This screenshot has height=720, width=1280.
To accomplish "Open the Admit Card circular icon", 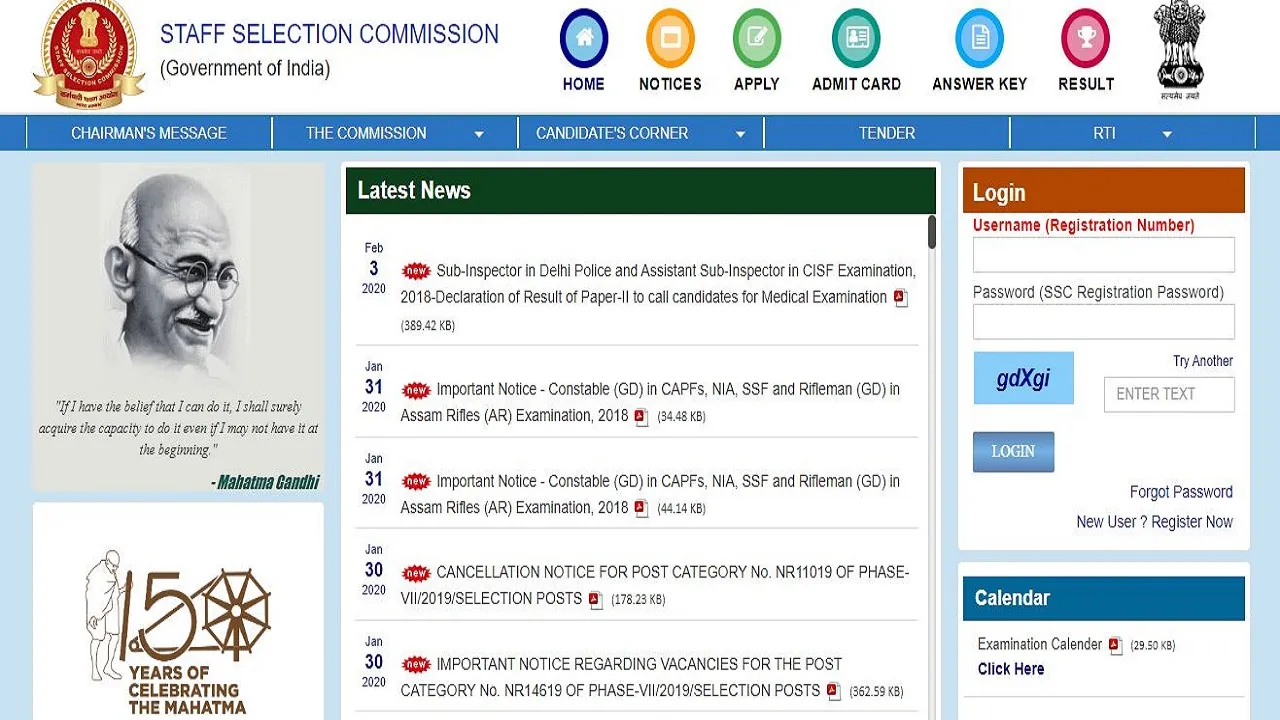I will coord(856,39).
